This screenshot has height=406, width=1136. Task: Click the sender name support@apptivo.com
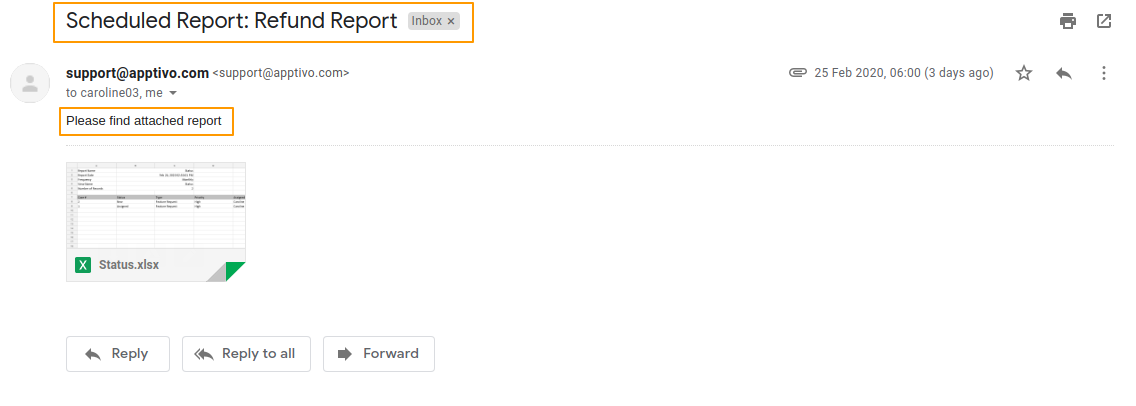pyautogui.click(x=137, y=73)
